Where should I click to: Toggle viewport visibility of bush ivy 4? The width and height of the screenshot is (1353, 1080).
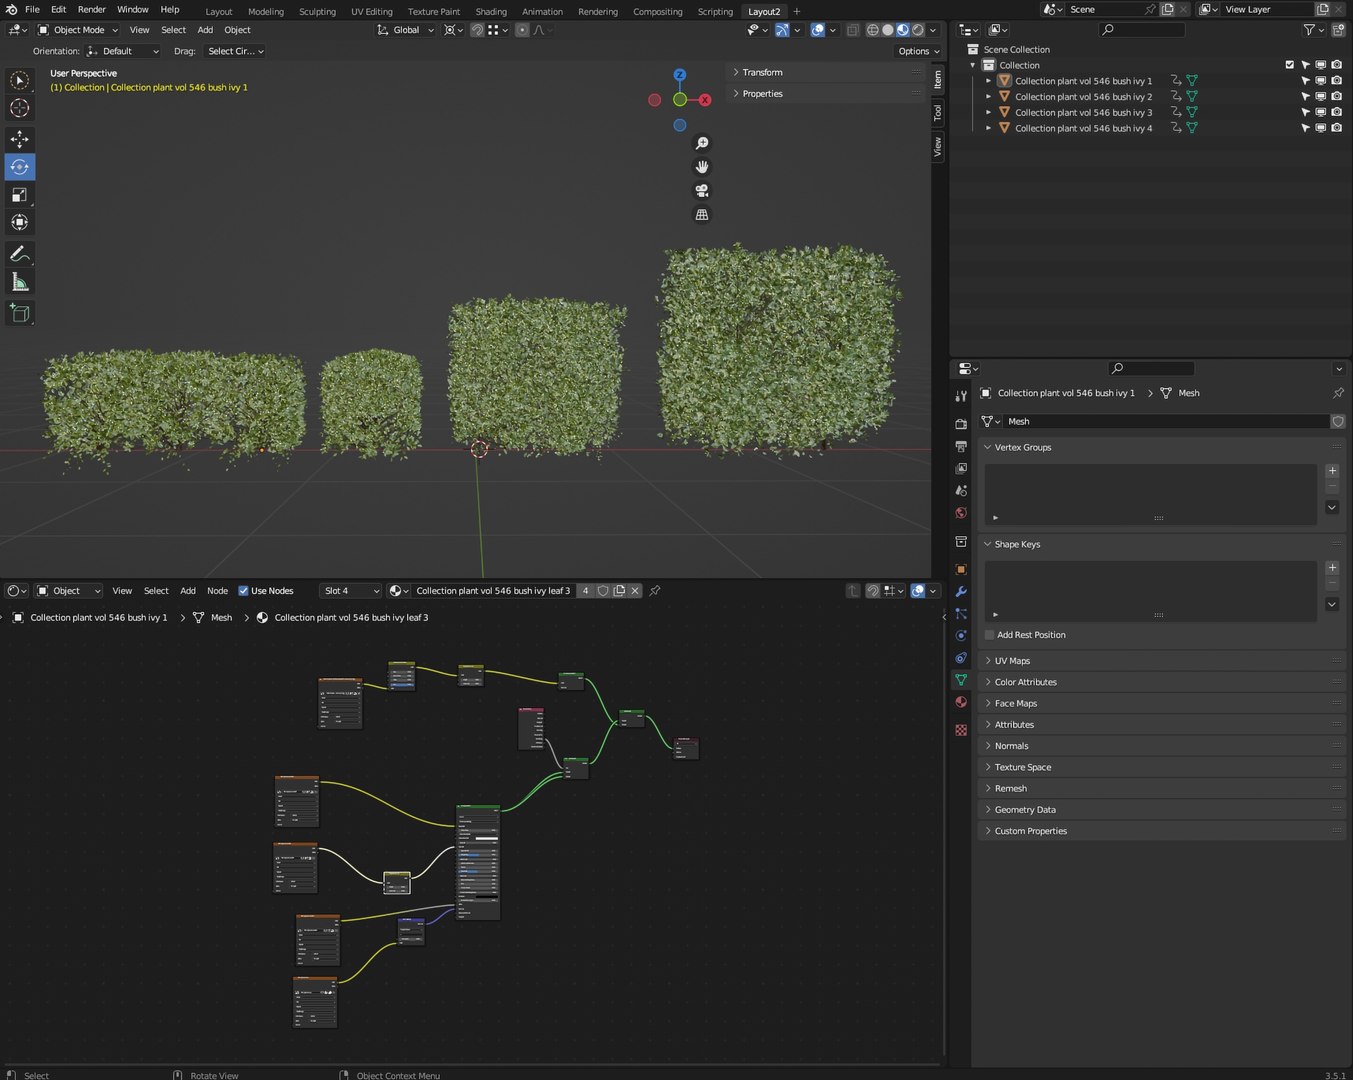1321,128
